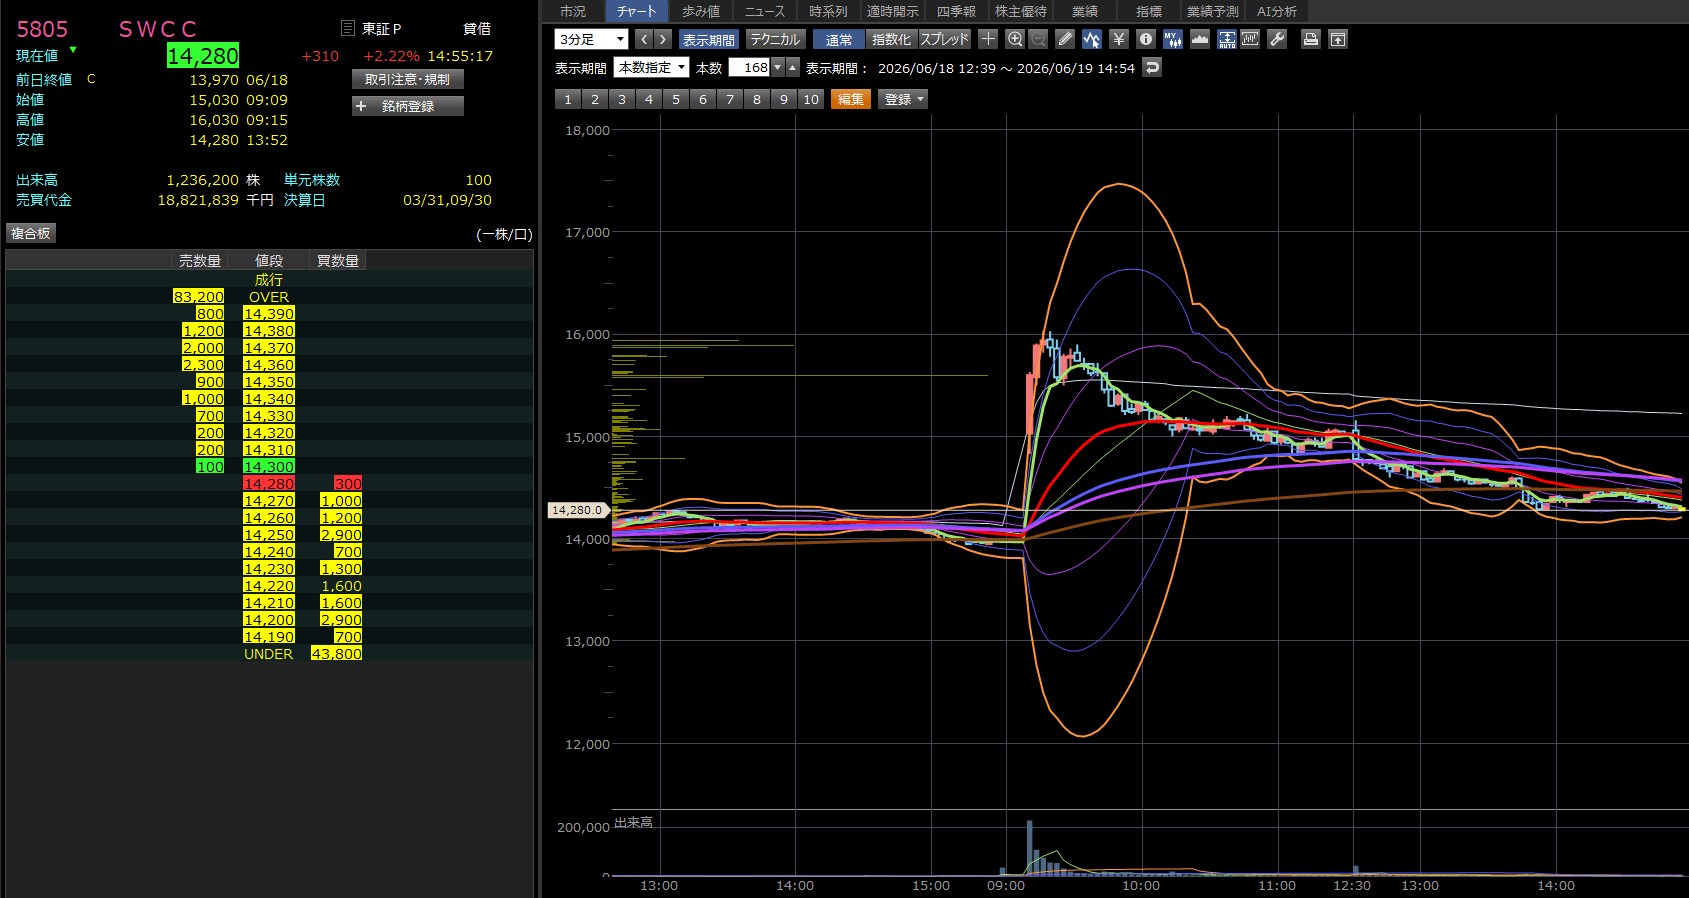Open the ニュース tab
The height and width of the screenshot is (898, 1689).
[765, 11]
